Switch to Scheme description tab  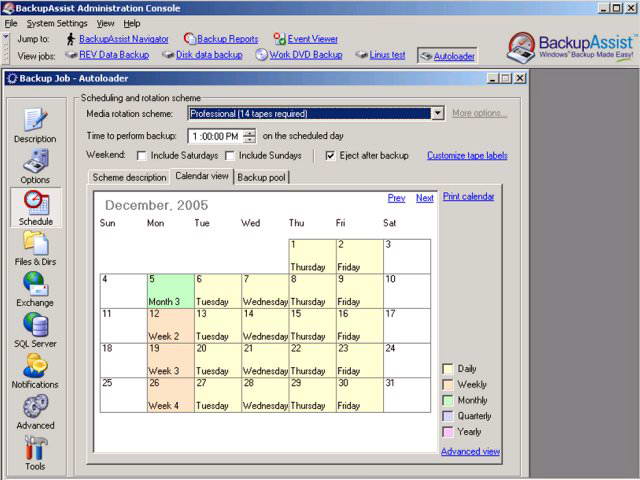(x=129, y=178)
